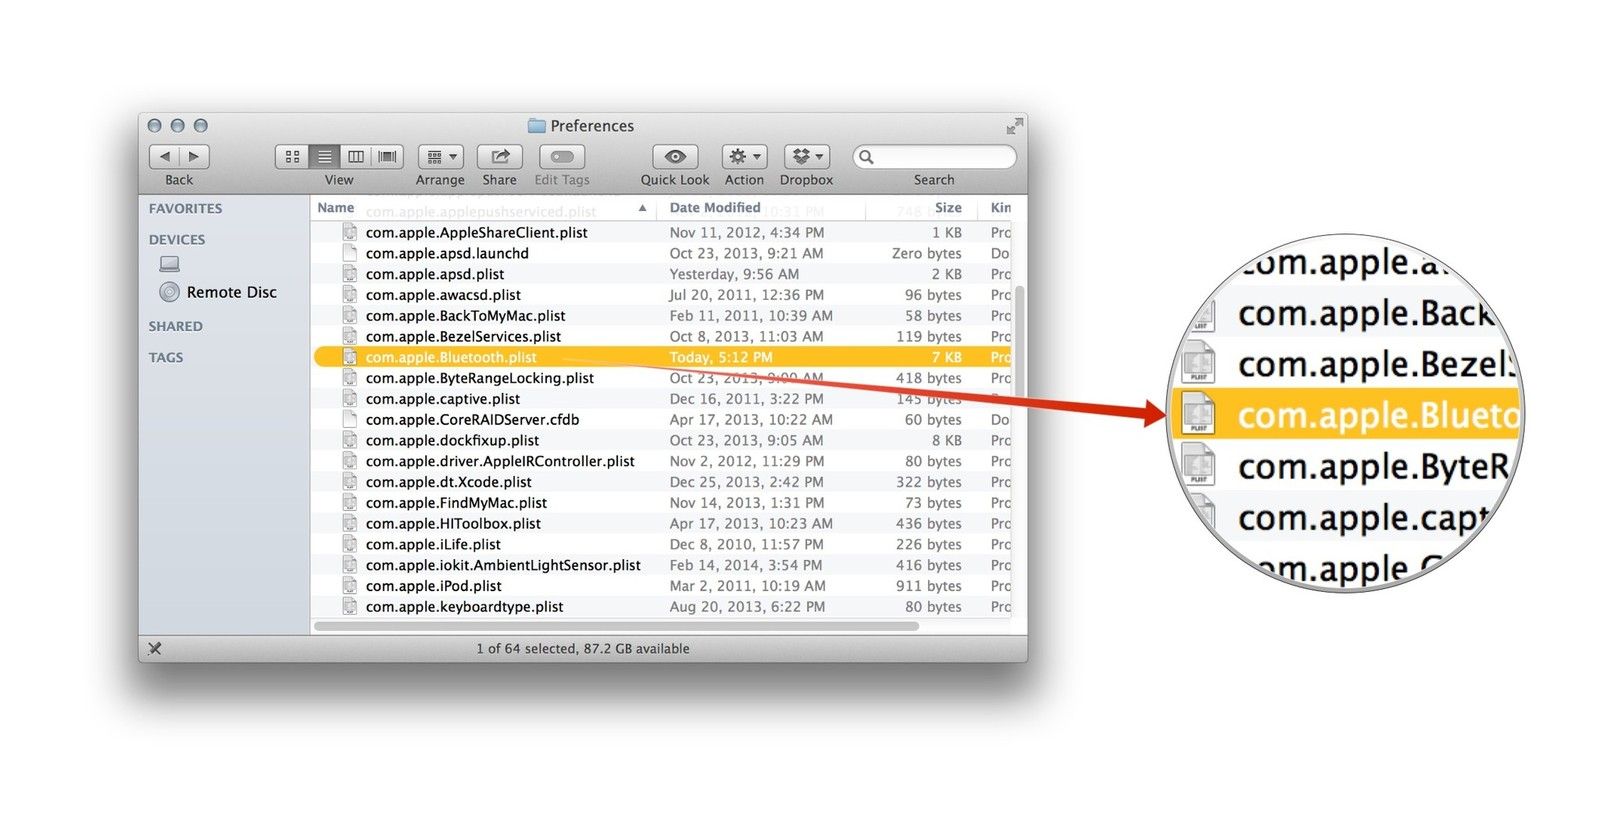Open the Arrange dropdown menu

click(440, 157)
